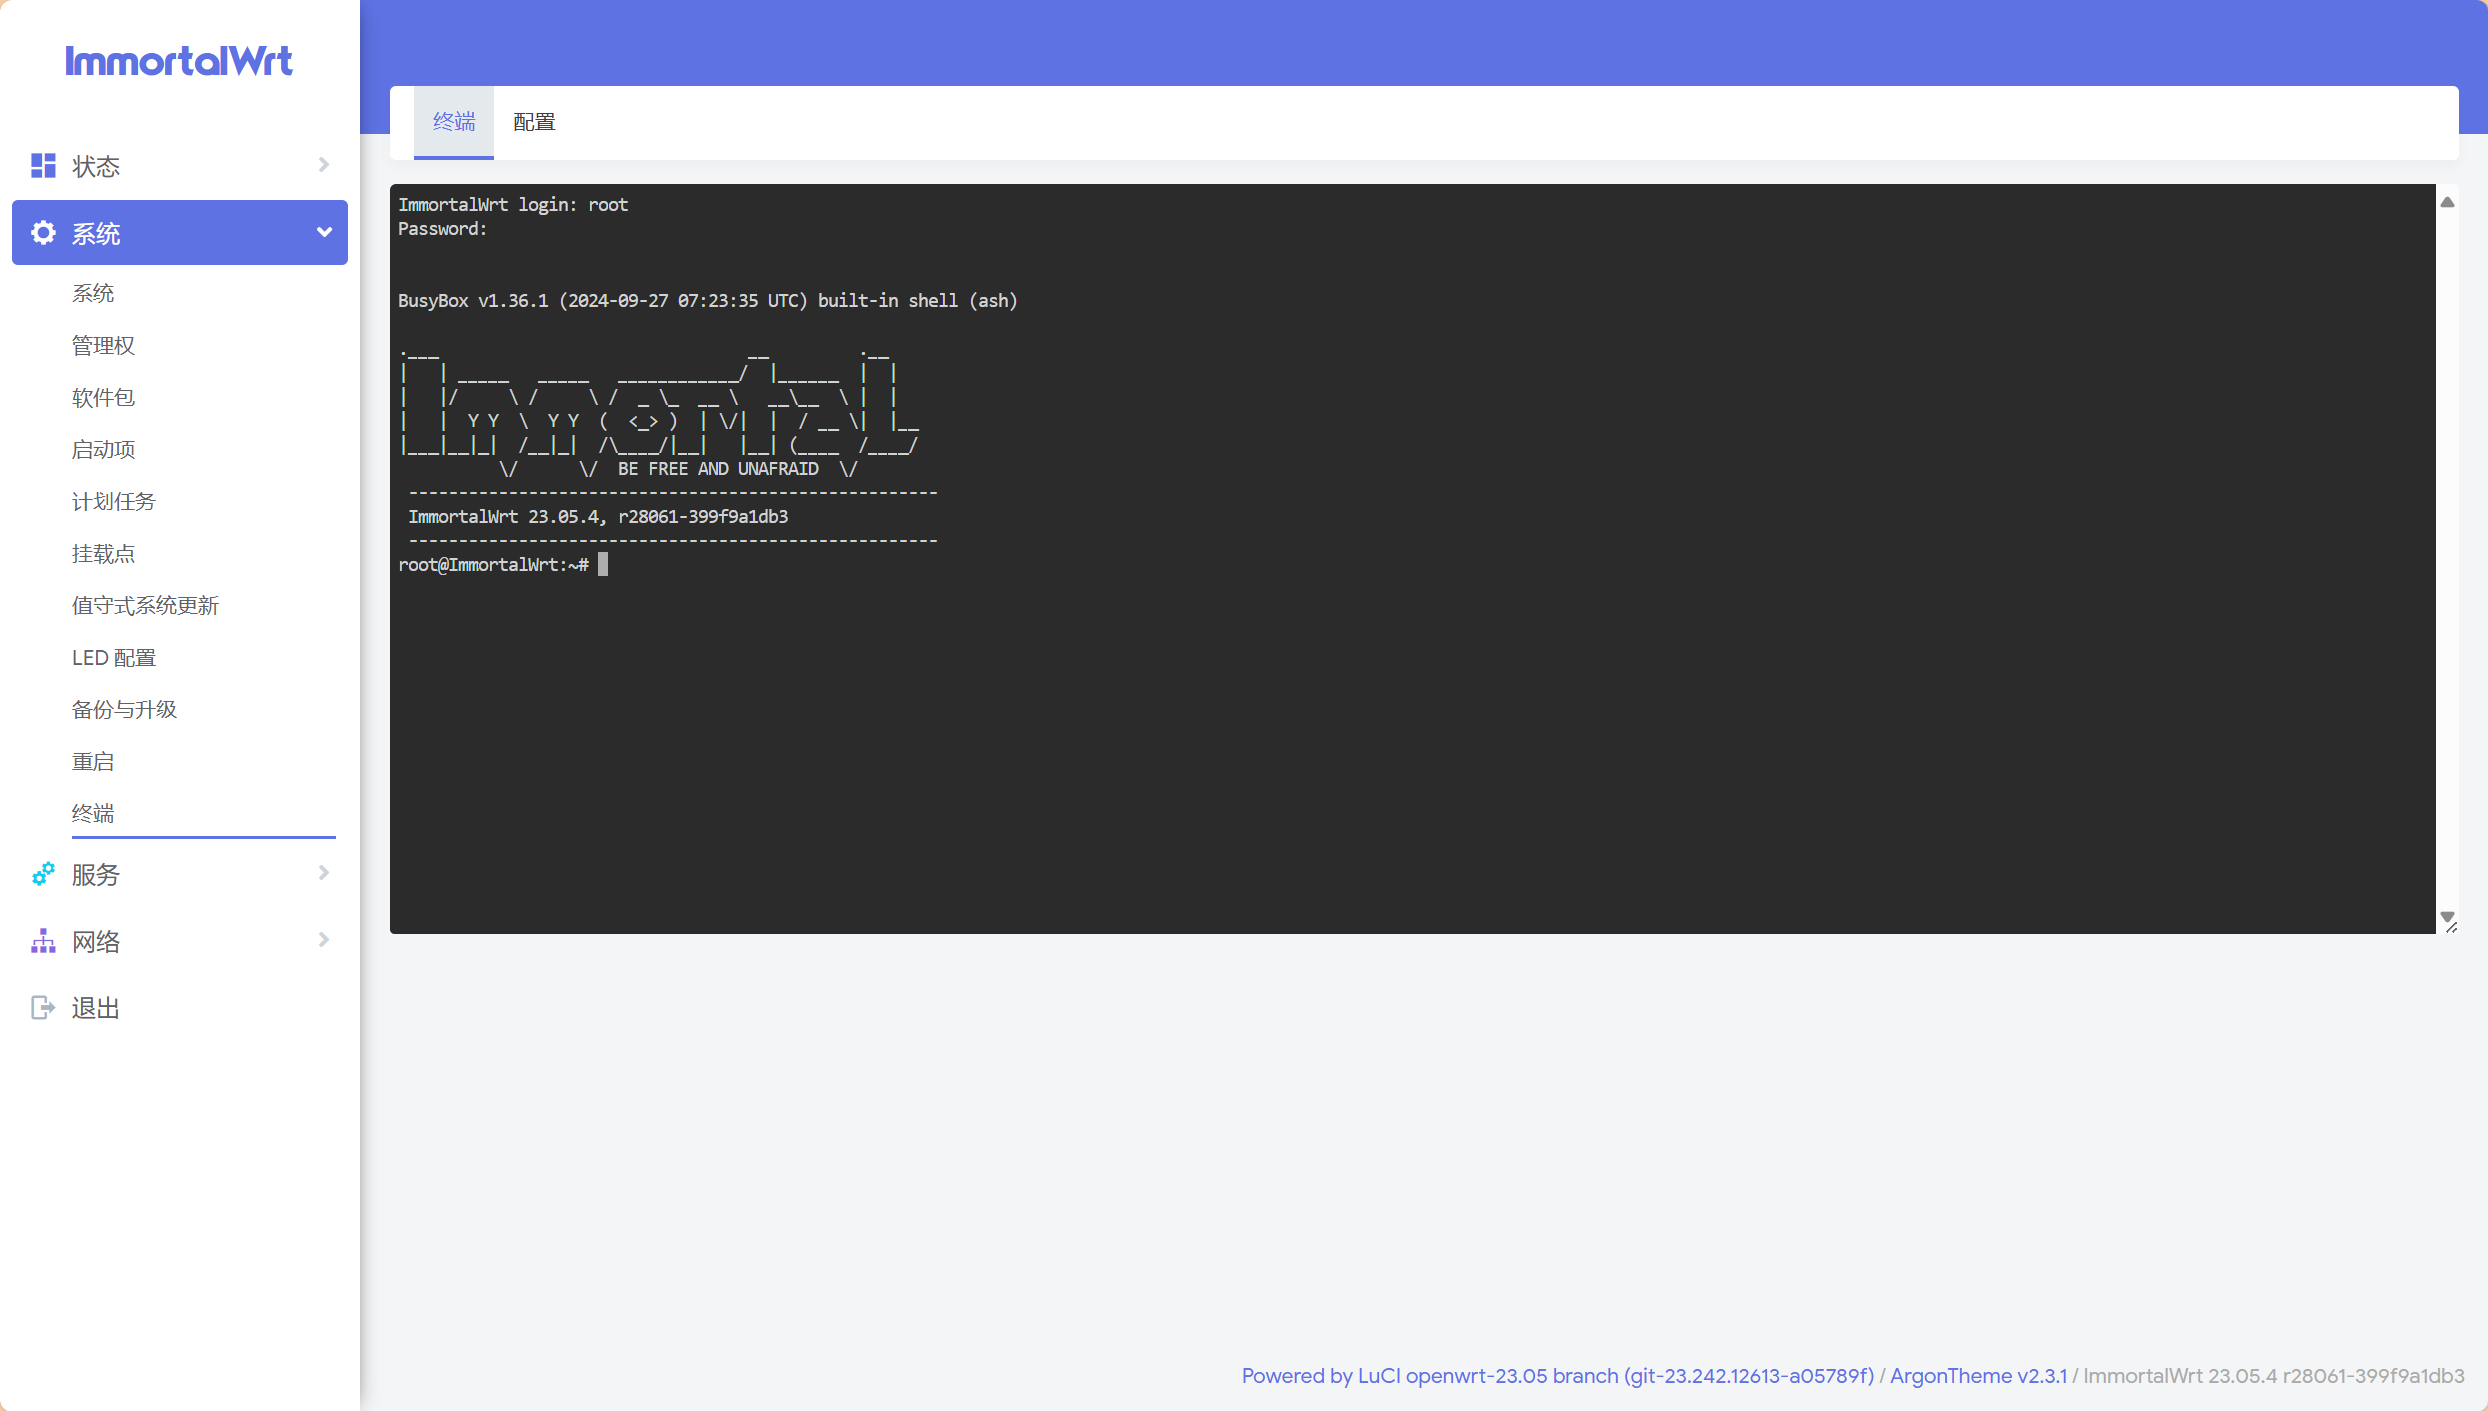
Task: Click the ImmortalWrt logo
Action: click(179, 61)
